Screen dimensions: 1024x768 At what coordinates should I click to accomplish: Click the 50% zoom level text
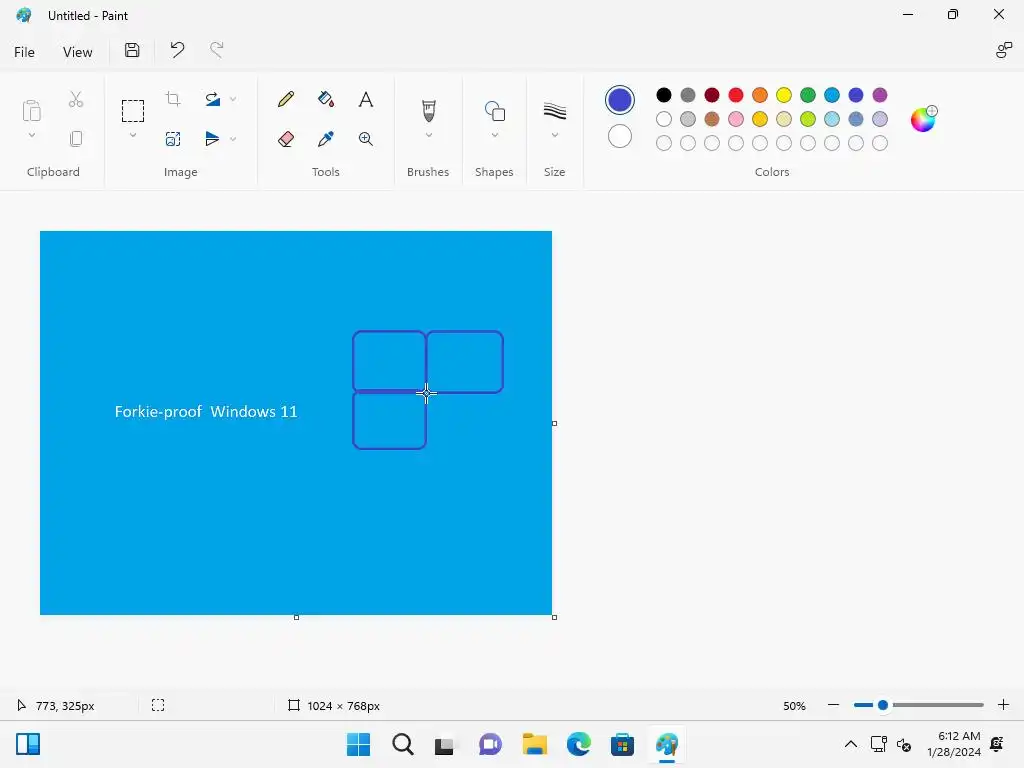pos(794,706)
